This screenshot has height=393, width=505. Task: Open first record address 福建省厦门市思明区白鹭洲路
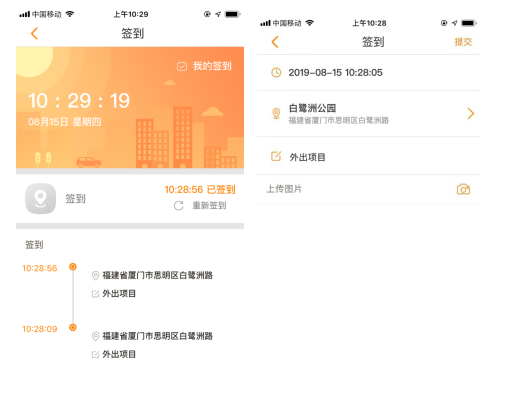click(157, 275)
